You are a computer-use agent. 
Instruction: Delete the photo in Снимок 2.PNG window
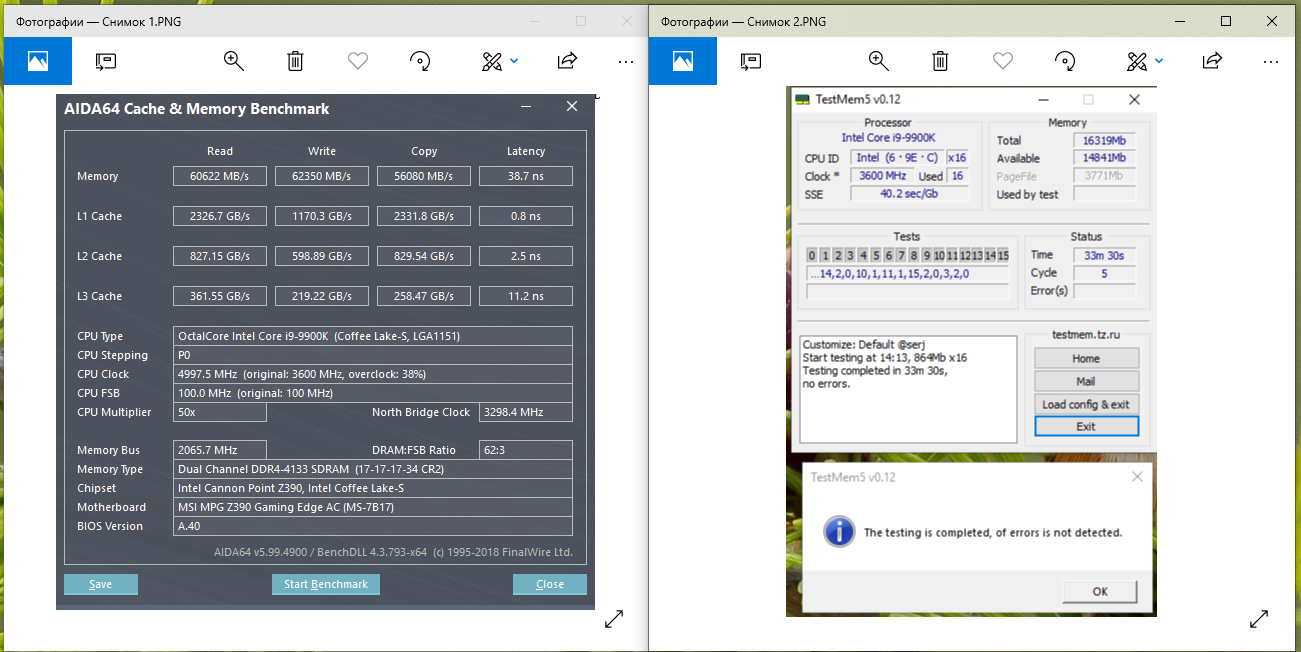click(x=940, y=61)
